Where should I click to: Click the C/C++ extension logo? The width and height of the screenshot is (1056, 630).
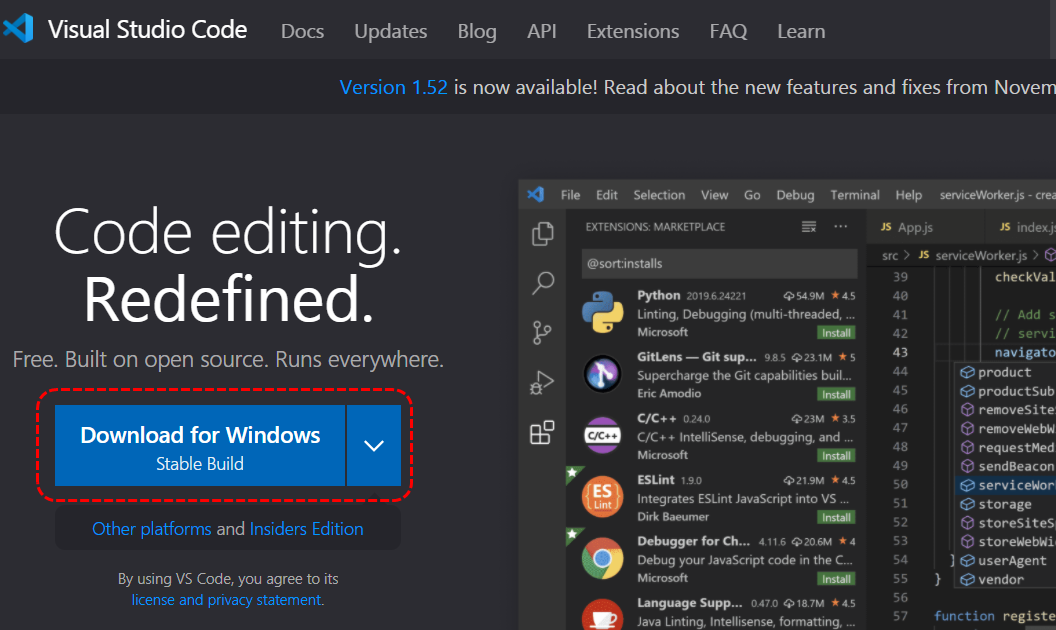tap(602, 435)
